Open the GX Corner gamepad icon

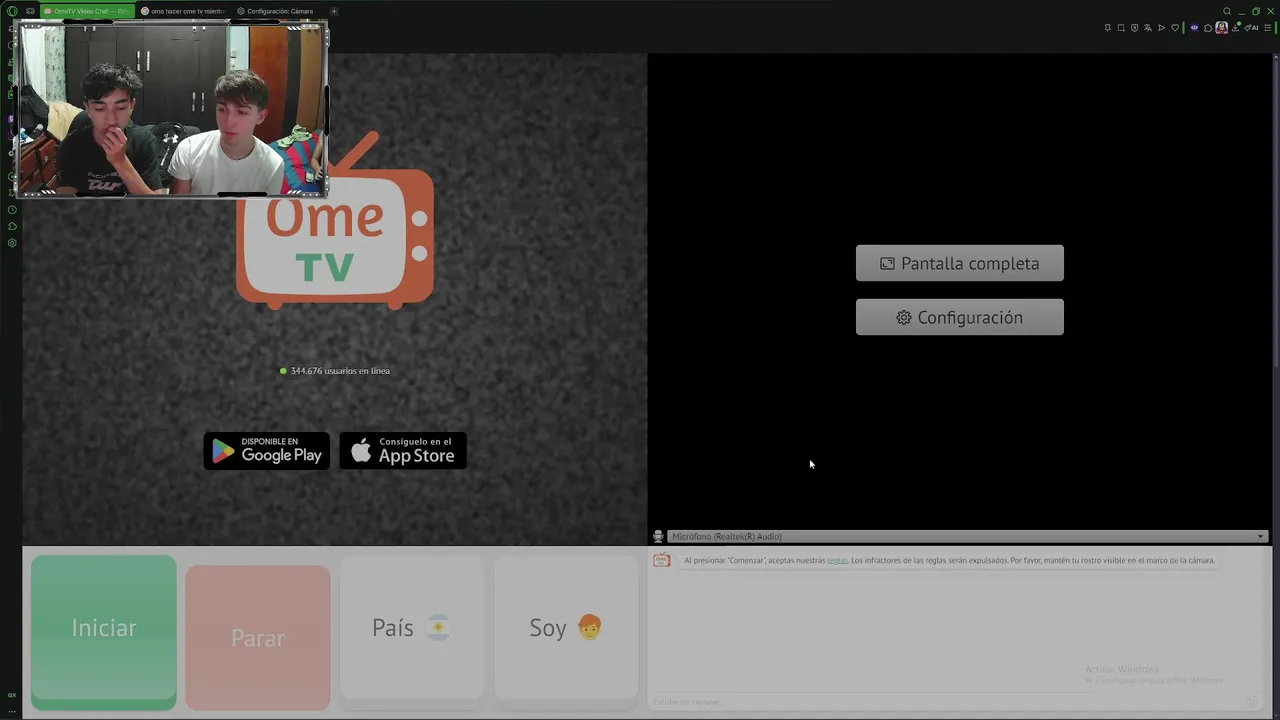coord(31,11)
